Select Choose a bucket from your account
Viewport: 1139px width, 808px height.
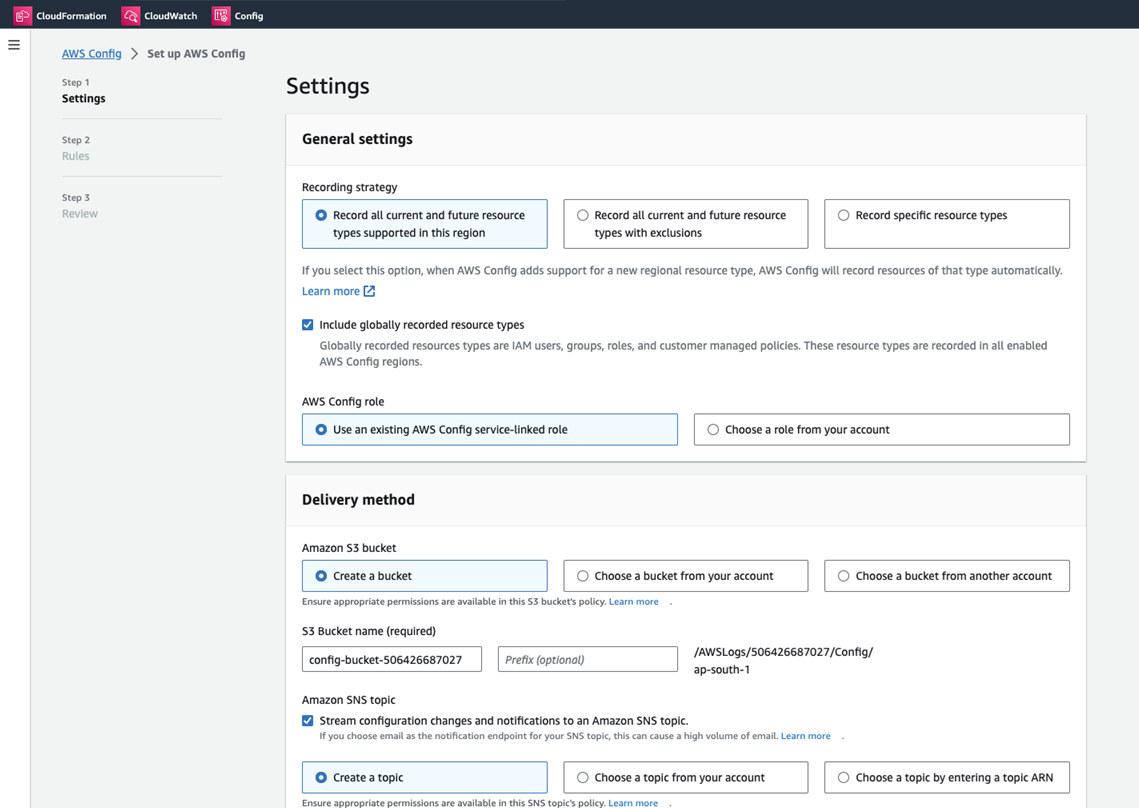tap(685, 575)
